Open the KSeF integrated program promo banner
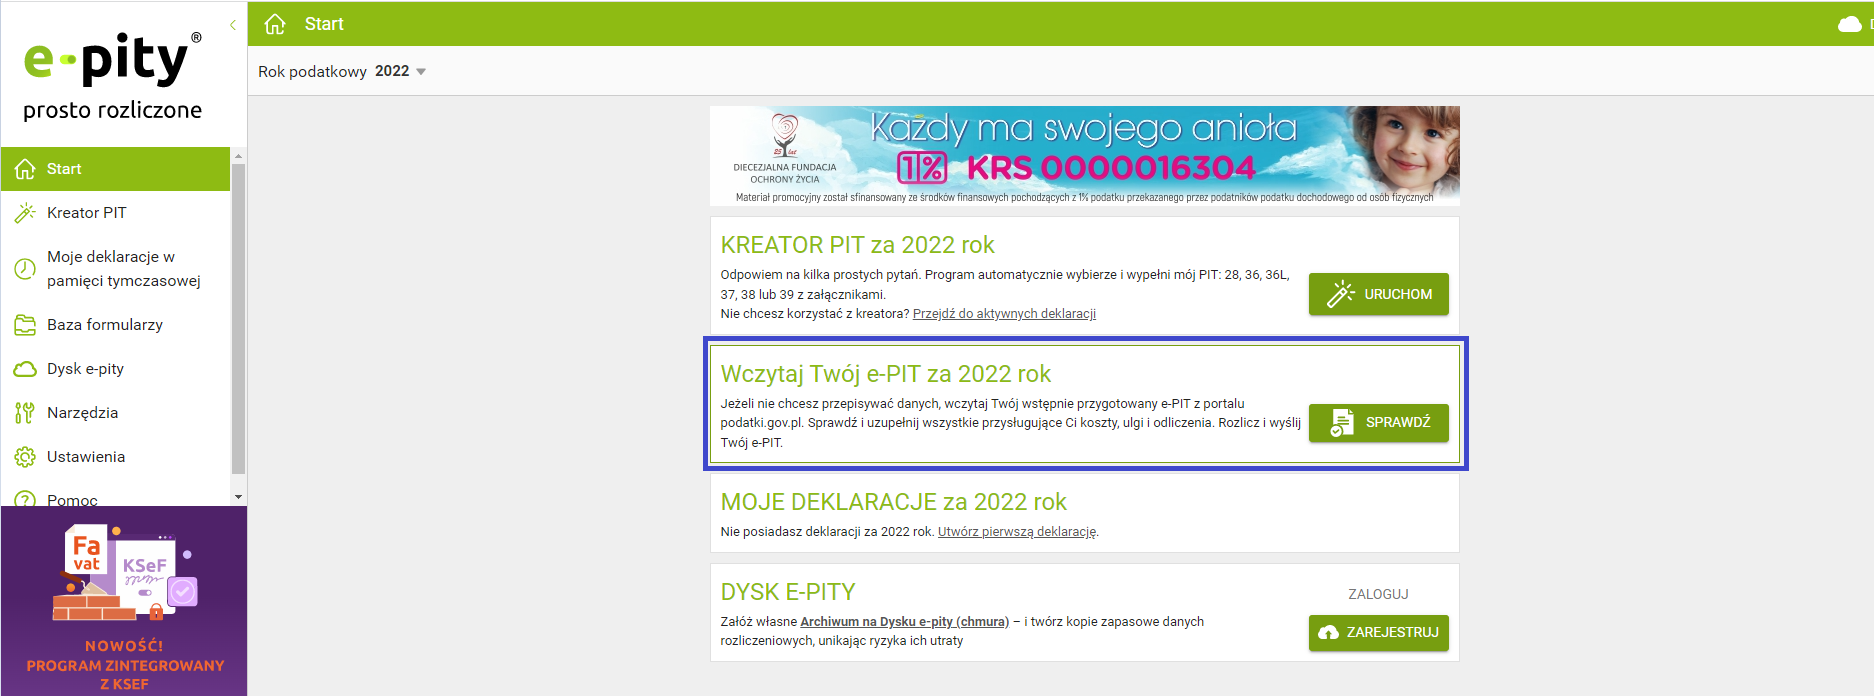Viewport: 1874px width, 696px height. pyautogui.click(x=124, y=601)
